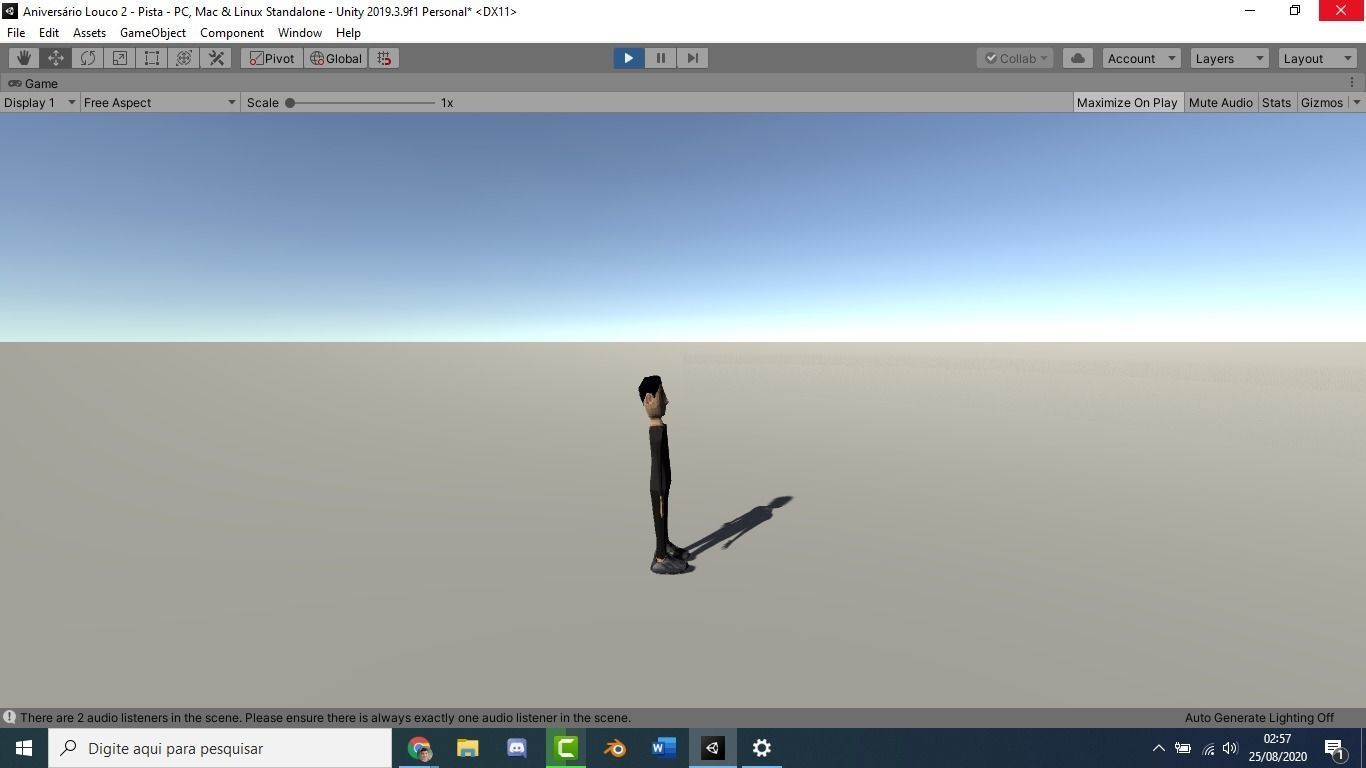The width and height of the screenshot is (1366, 768).
Task: Open custom editor tools
Action: point(216,58)
